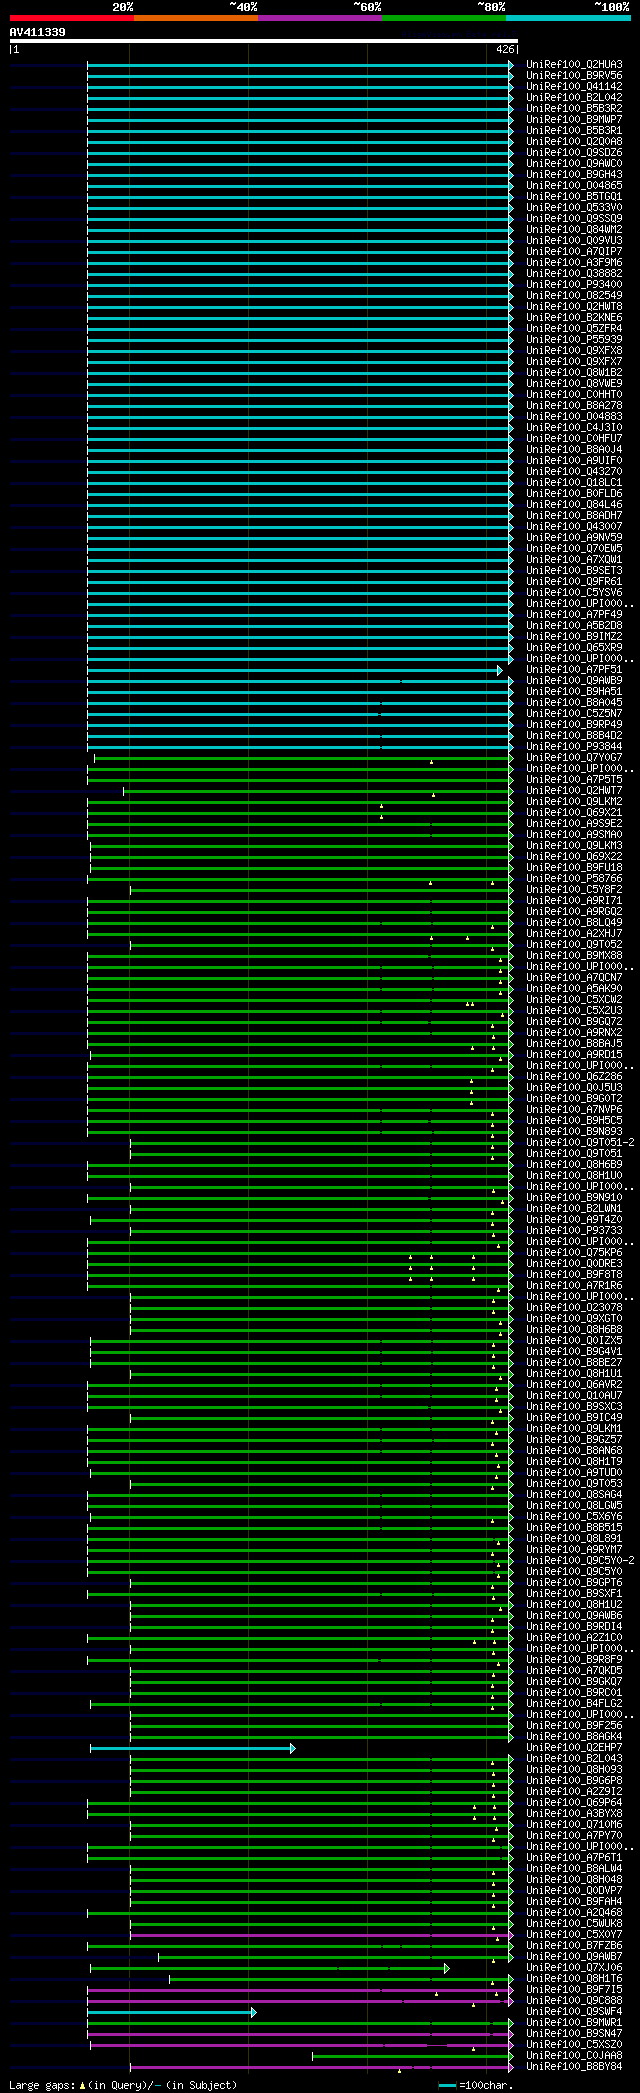Select hit label UniRef100_Q41142
640x2093 pixels.
point(574,87)
